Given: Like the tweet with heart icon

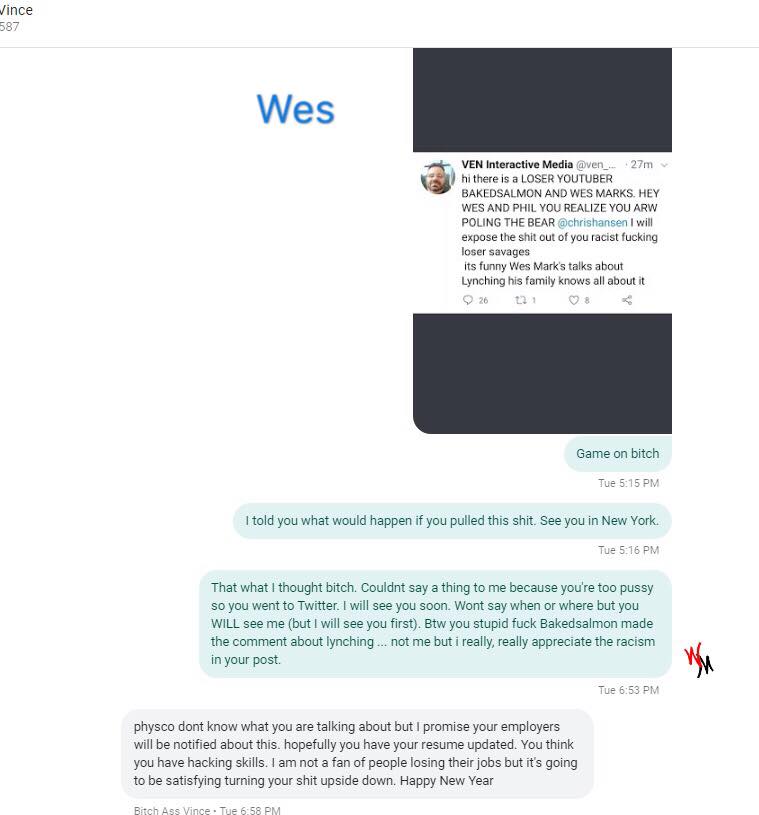Looking at the screenshot, I should [574, 300].
